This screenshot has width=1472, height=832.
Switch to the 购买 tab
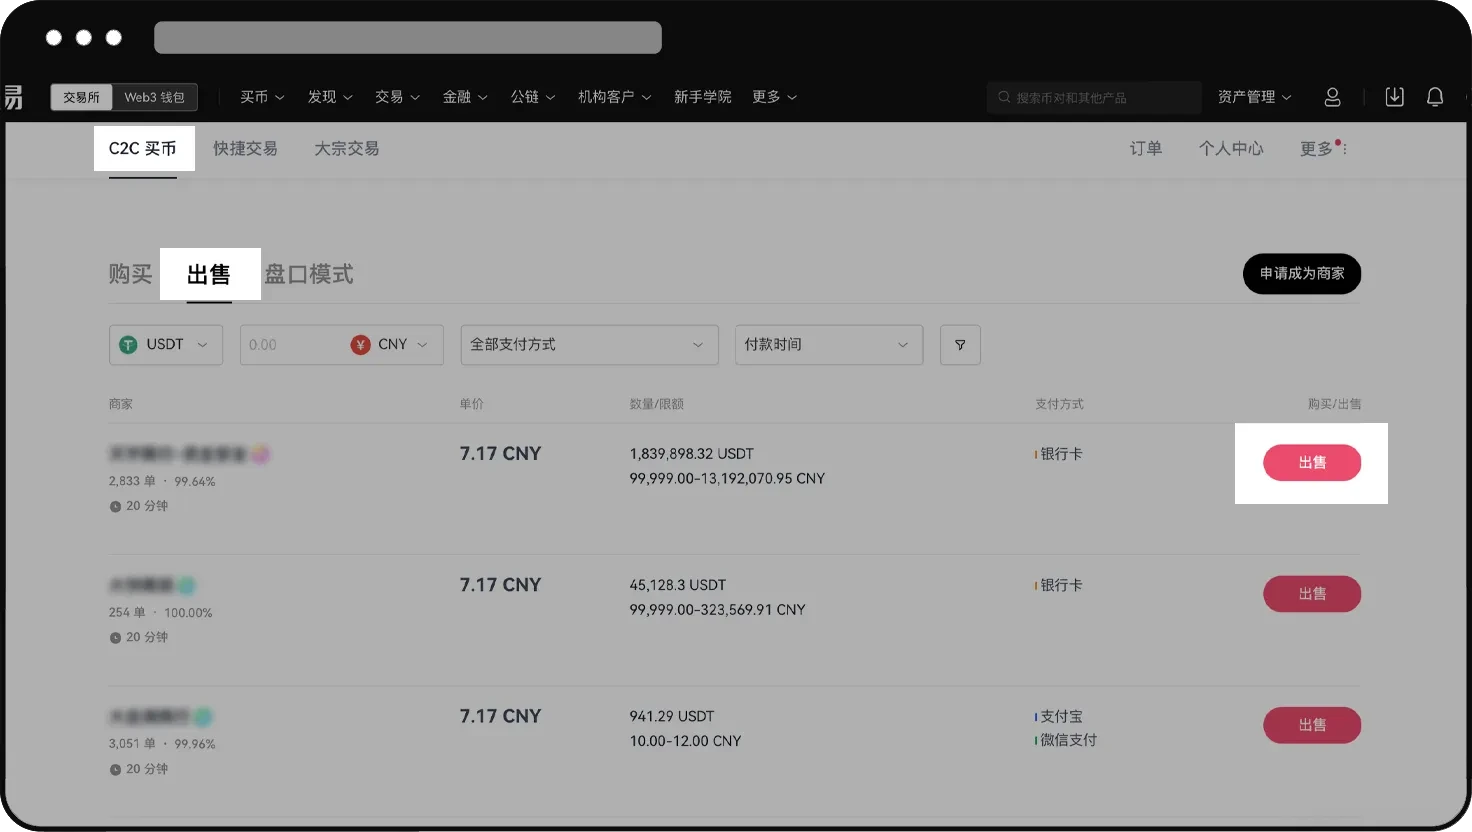(130, 274)
